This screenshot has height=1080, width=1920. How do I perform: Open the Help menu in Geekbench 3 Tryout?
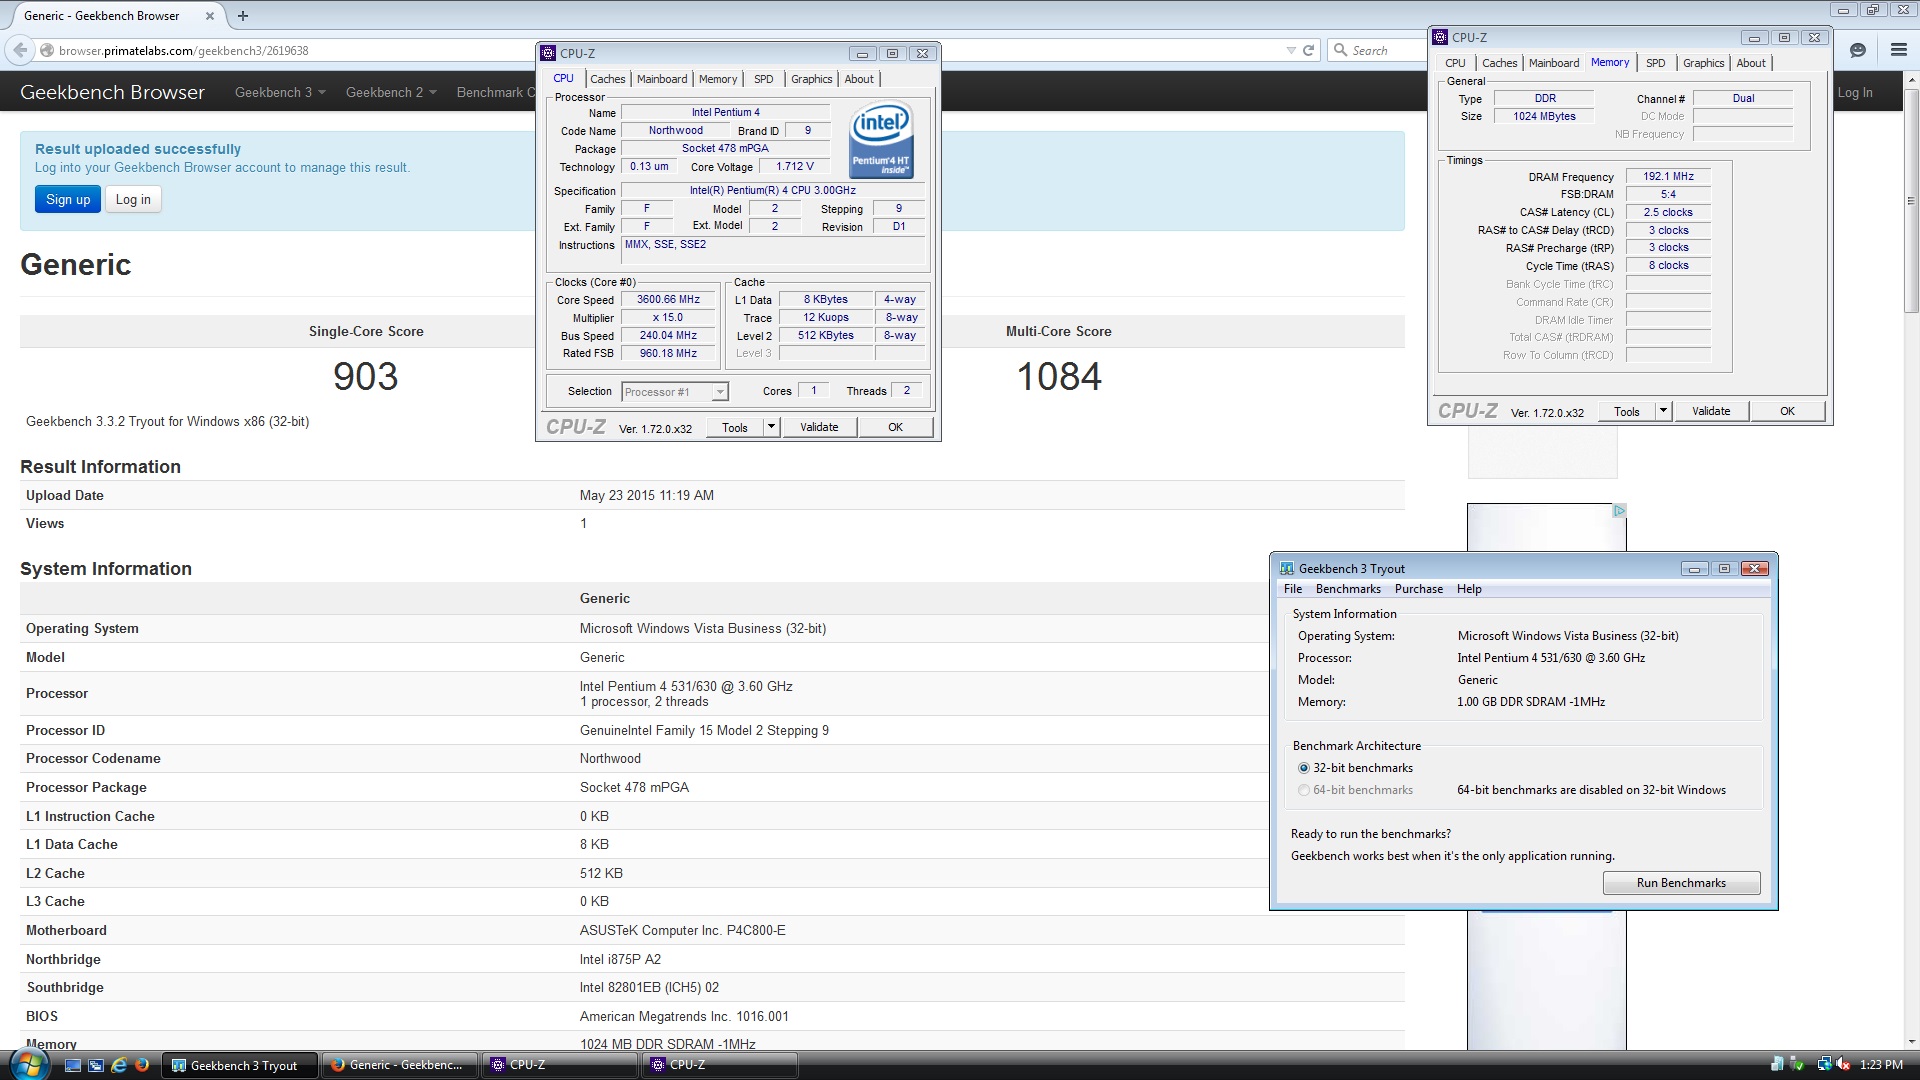[1469, 589]
